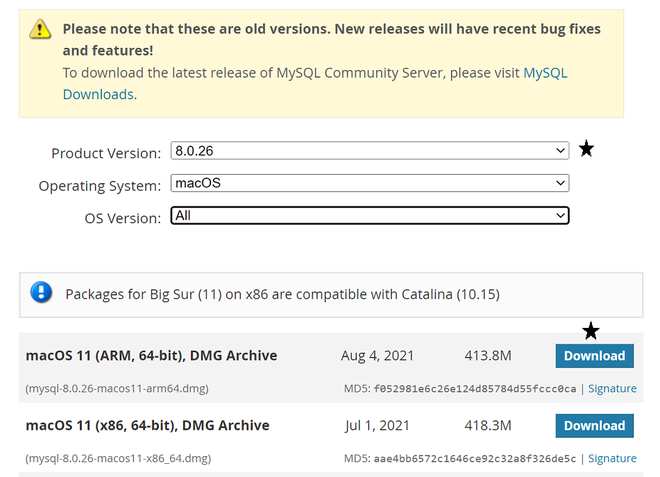Click the blue info exclamation icon
Image resolution: width=660 pixels, height=477 pixels.
point(41,293)
